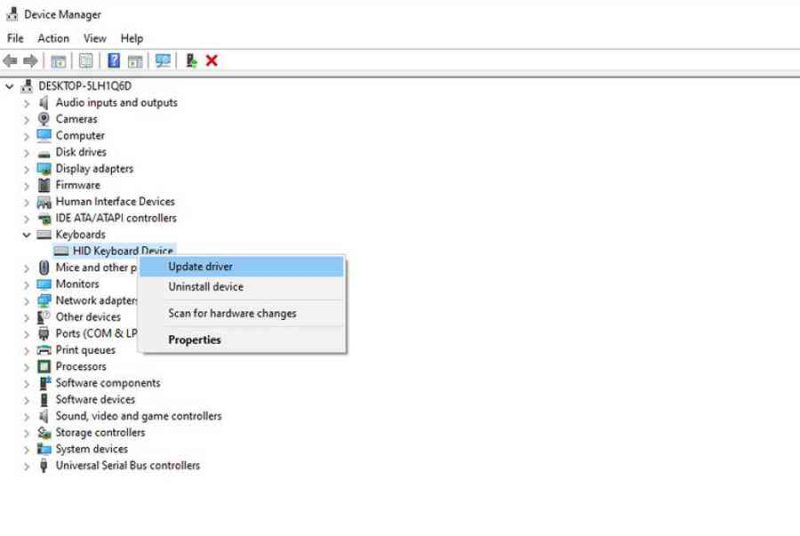Choose Uninstall device from context menu
Image resolution: width=800 pixels, height=536 pixels.
pos(242,287)
